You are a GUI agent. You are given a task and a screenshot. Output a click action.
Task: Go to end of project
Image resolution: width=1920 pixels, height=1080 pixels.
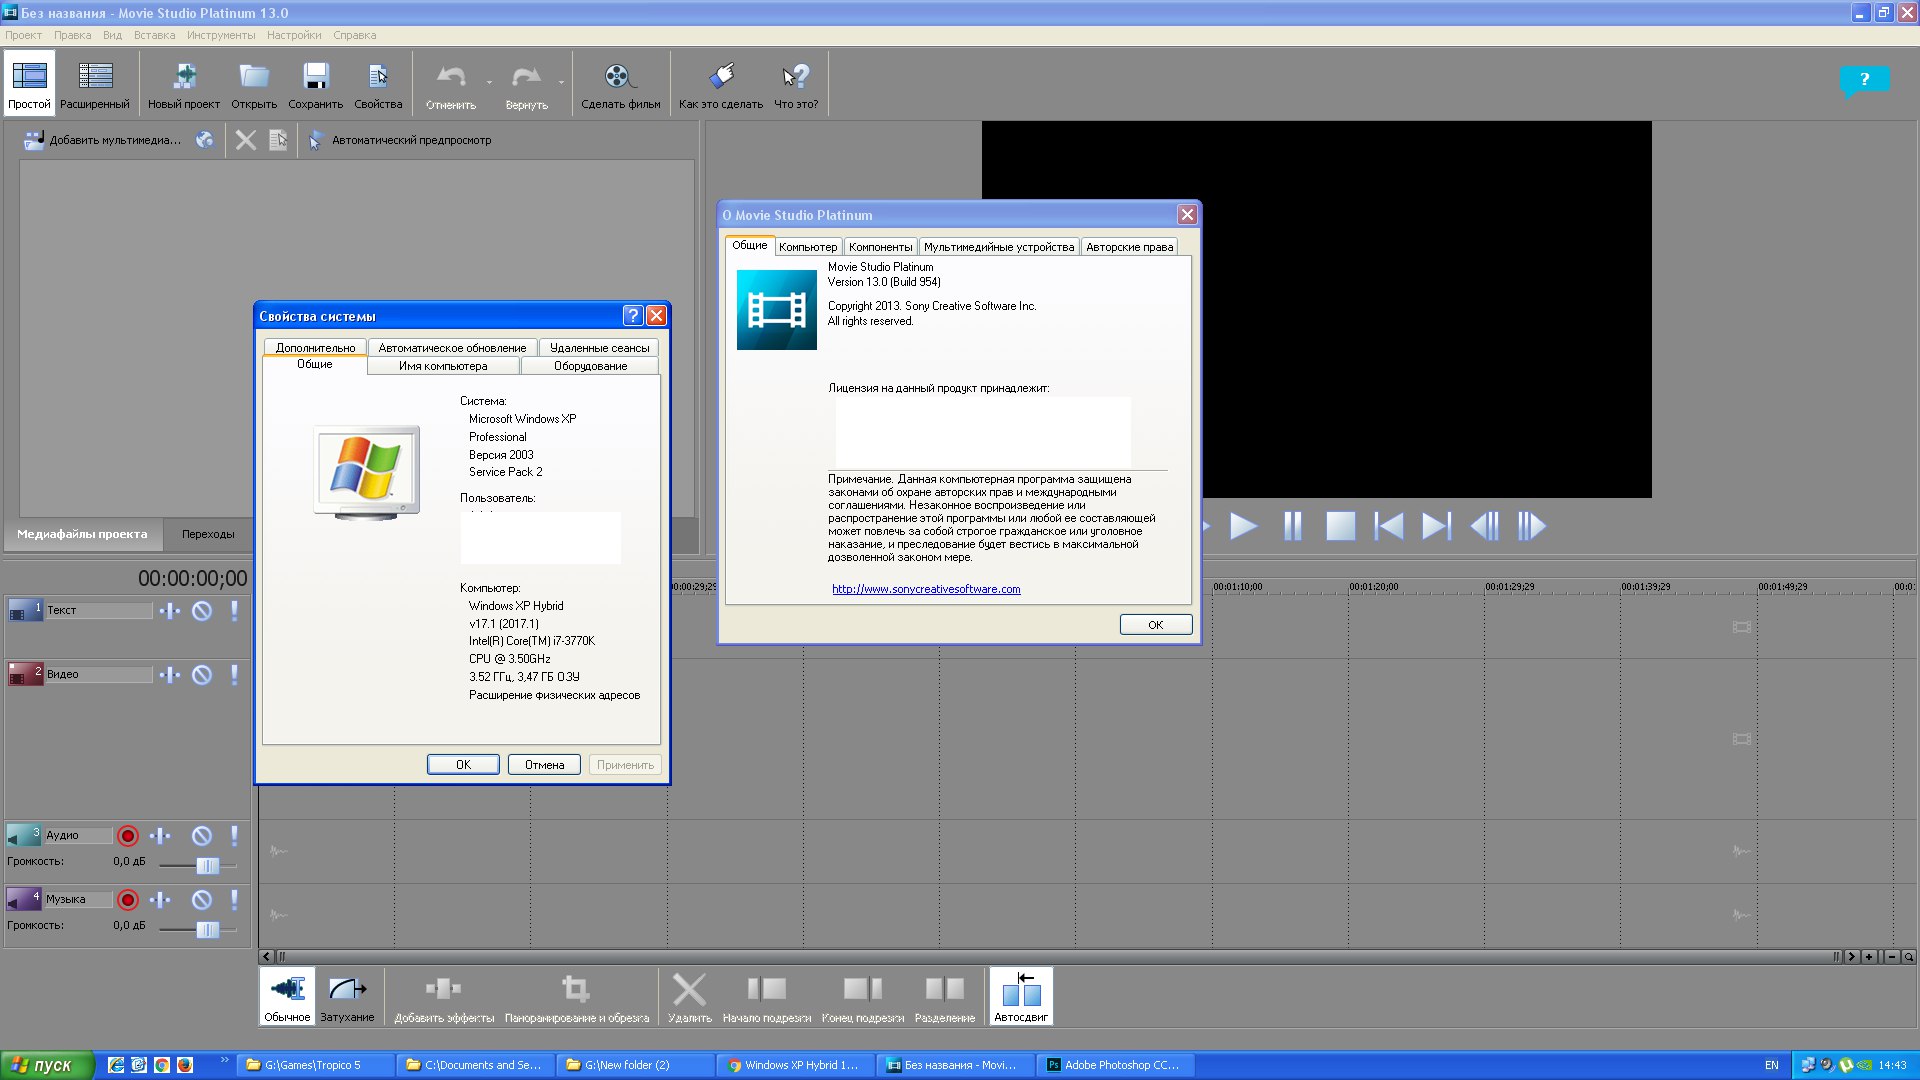pos(1436,526)
